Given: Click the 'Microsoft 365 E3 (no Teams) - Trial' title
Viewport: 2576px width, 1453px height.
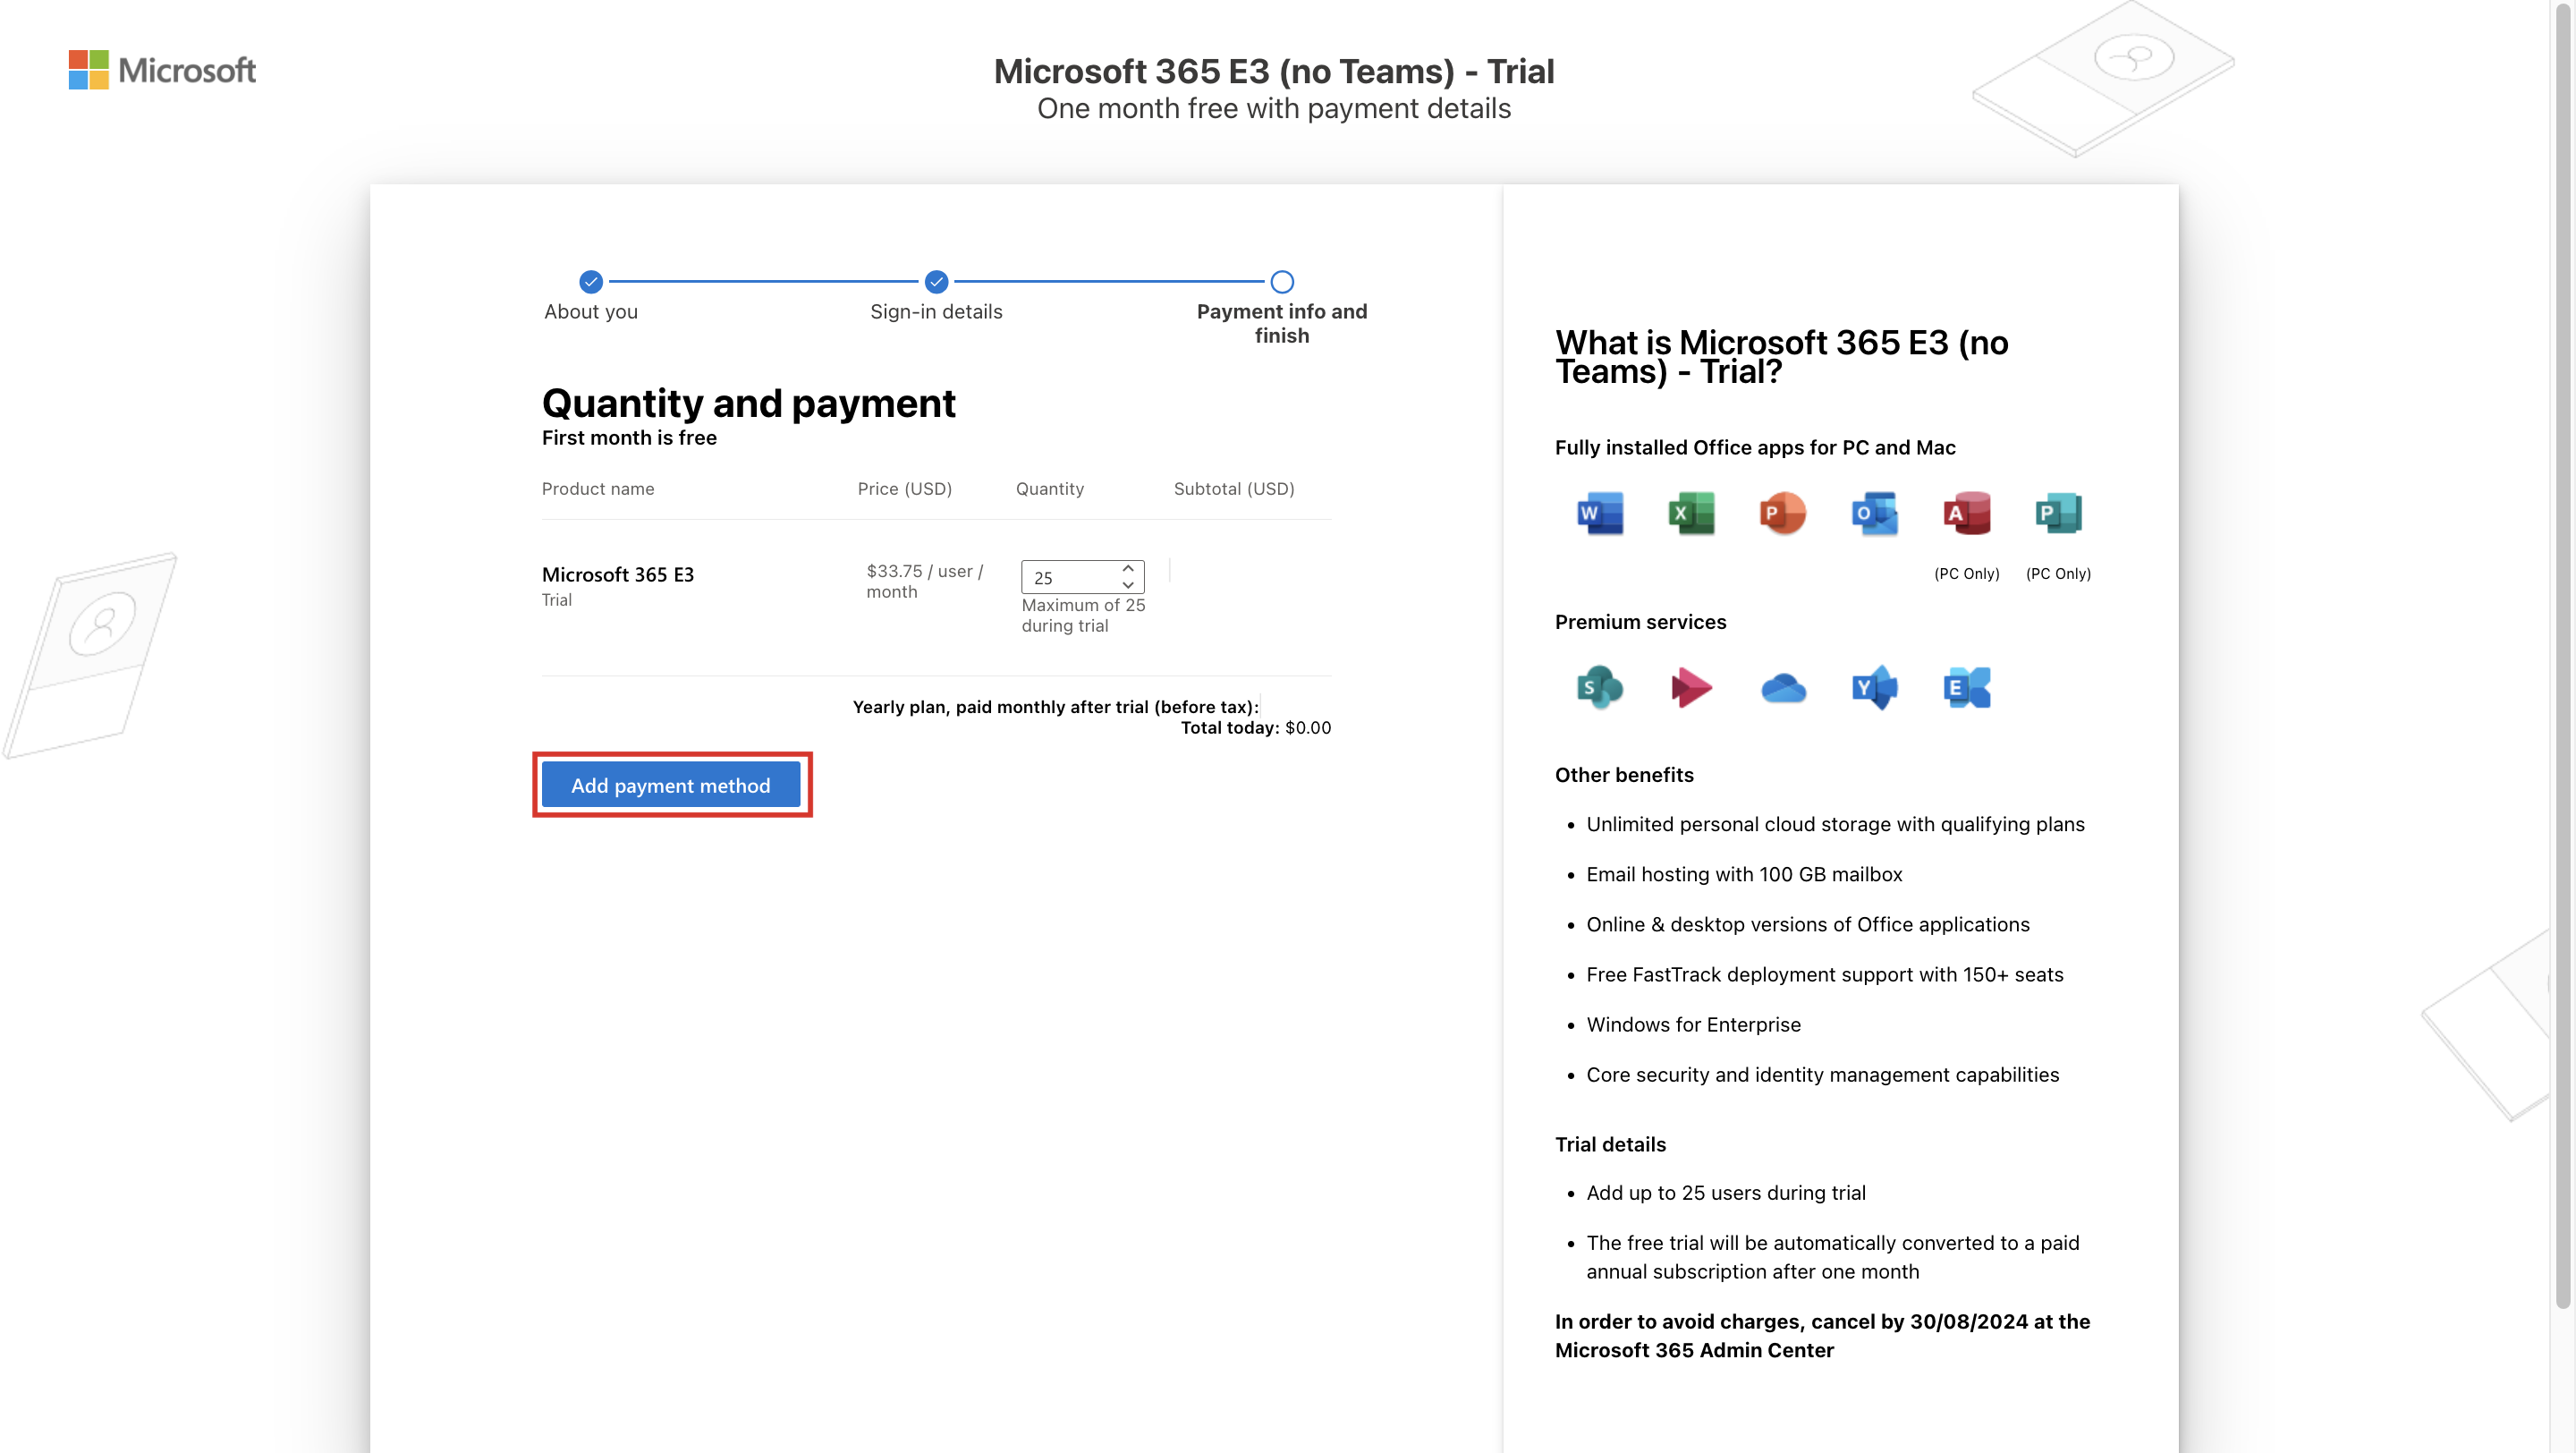Looking at the screenshot, I should 1274,71.
